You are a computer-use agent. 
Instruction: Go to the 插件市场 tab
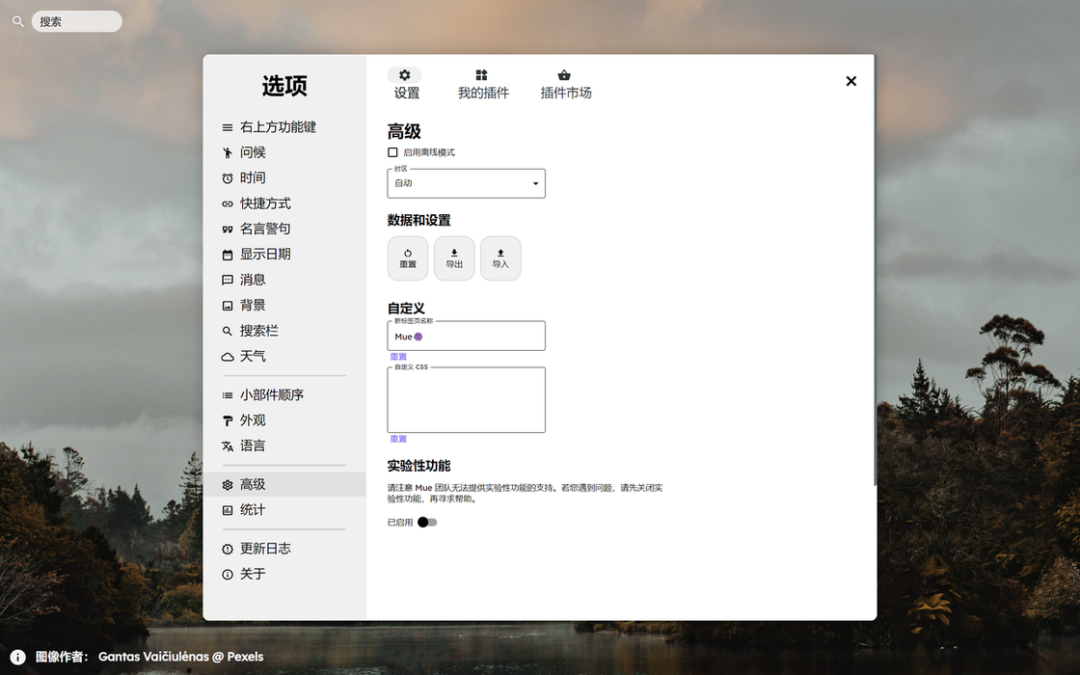(565, 84)
